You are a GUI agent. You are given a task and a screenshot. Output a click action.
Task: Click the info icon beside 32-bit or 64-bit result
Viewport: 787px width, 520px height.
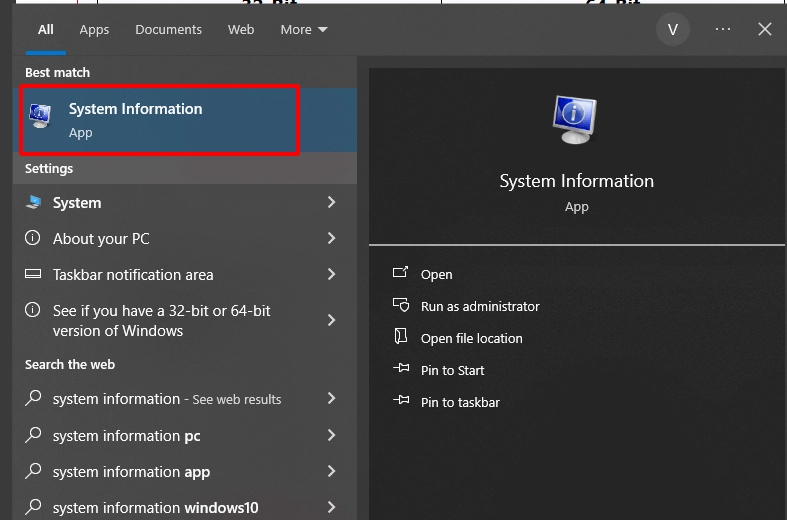[33, 310]
